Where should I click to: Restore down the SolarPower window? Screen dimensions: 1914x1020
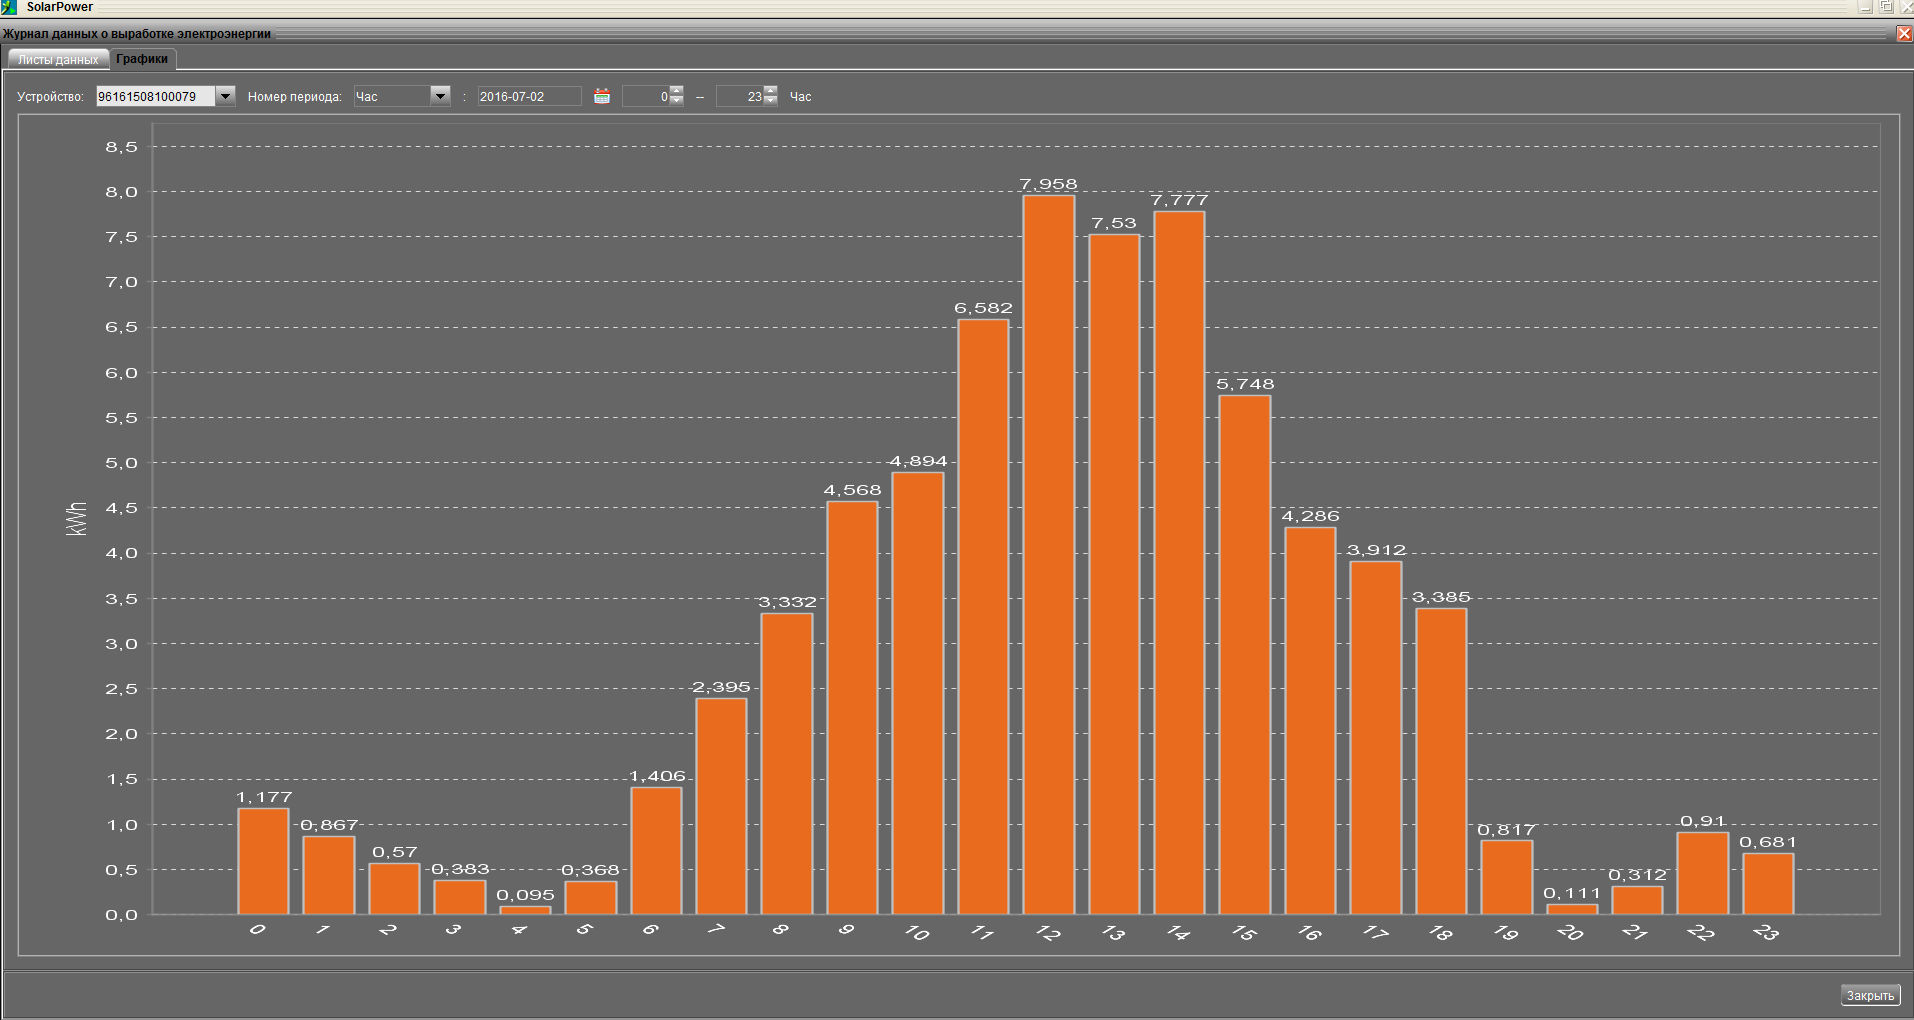click(x=1886, y=6)
